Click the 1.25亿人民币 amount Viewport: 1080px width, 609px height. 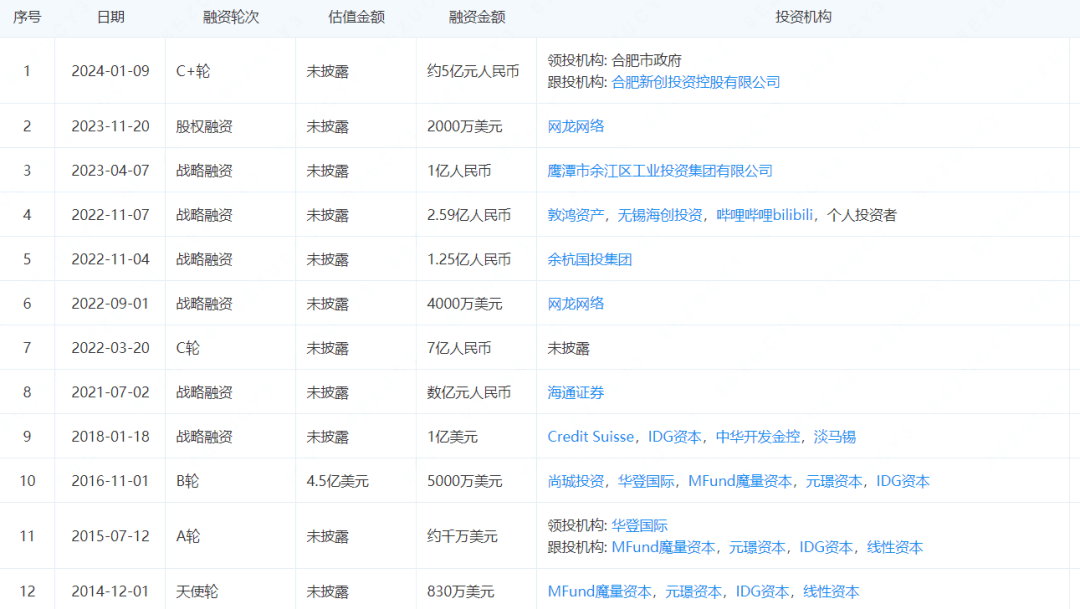(469, 259)
